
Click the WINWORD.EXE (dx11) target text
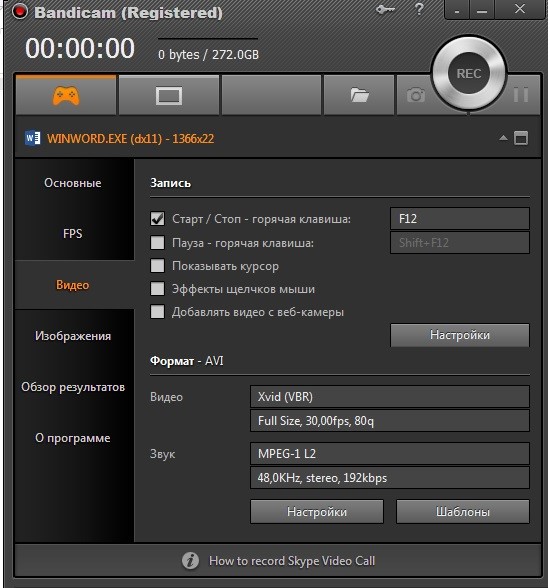[131, 139]
